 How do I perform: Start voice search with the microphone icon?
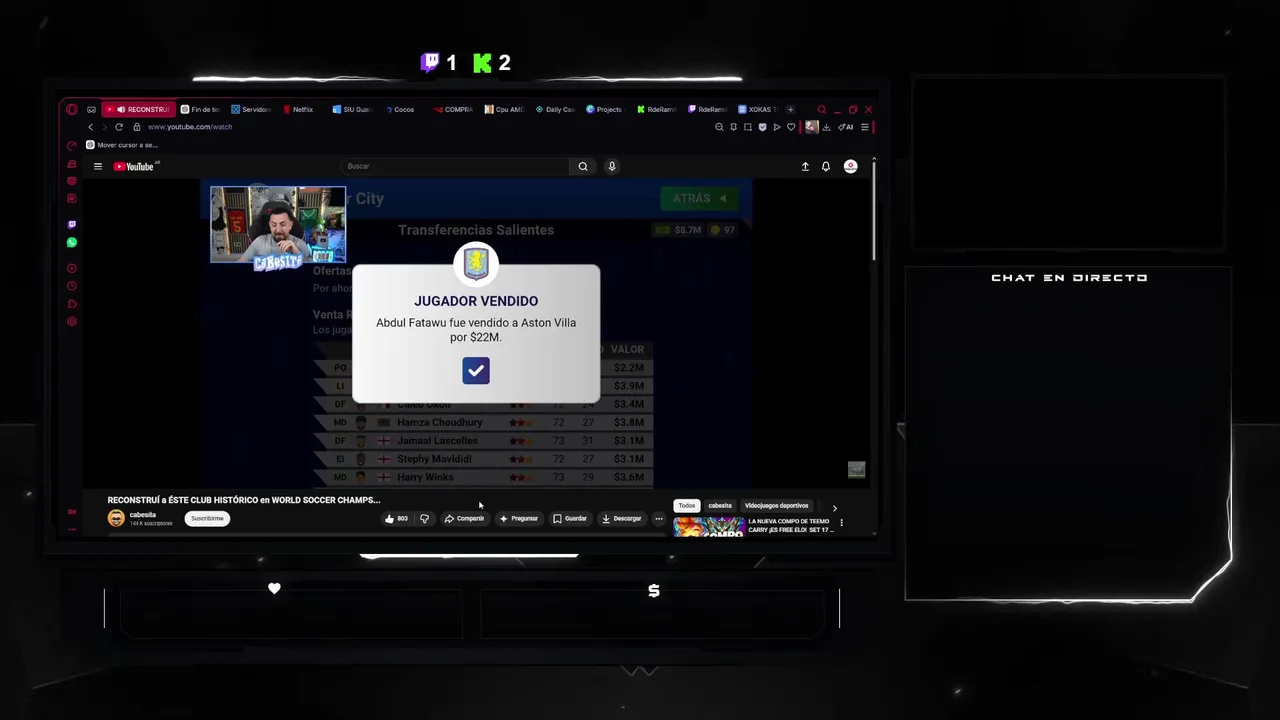[612, 167]
